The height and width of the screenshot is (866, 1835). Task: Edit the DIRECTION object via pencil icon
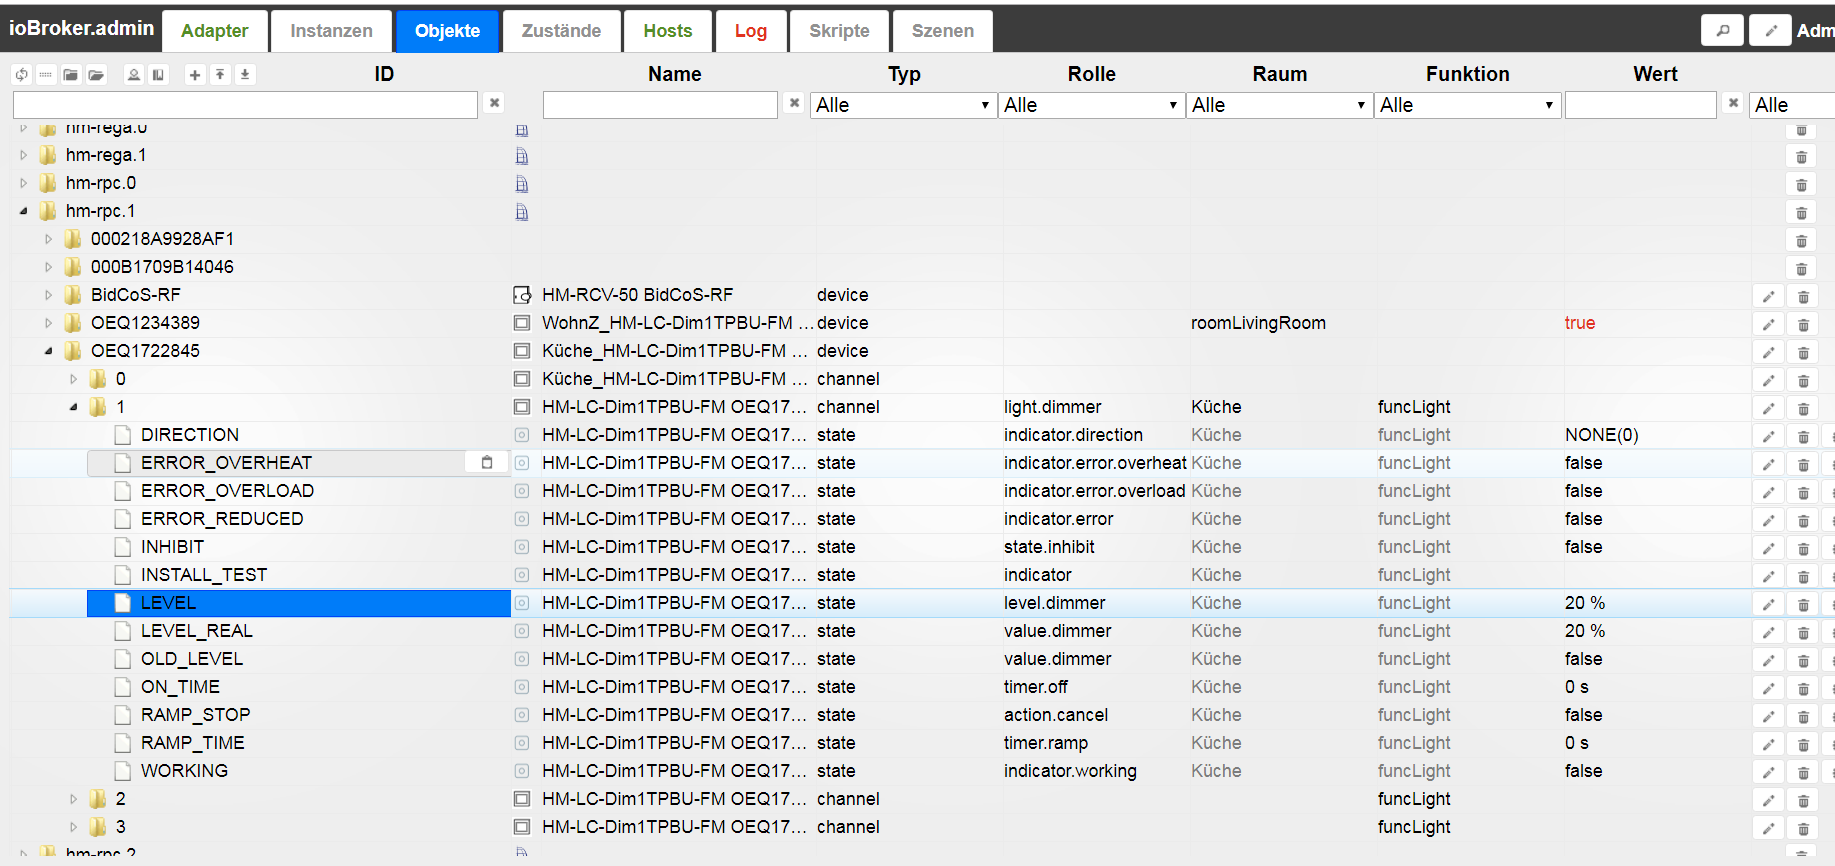1768,436
